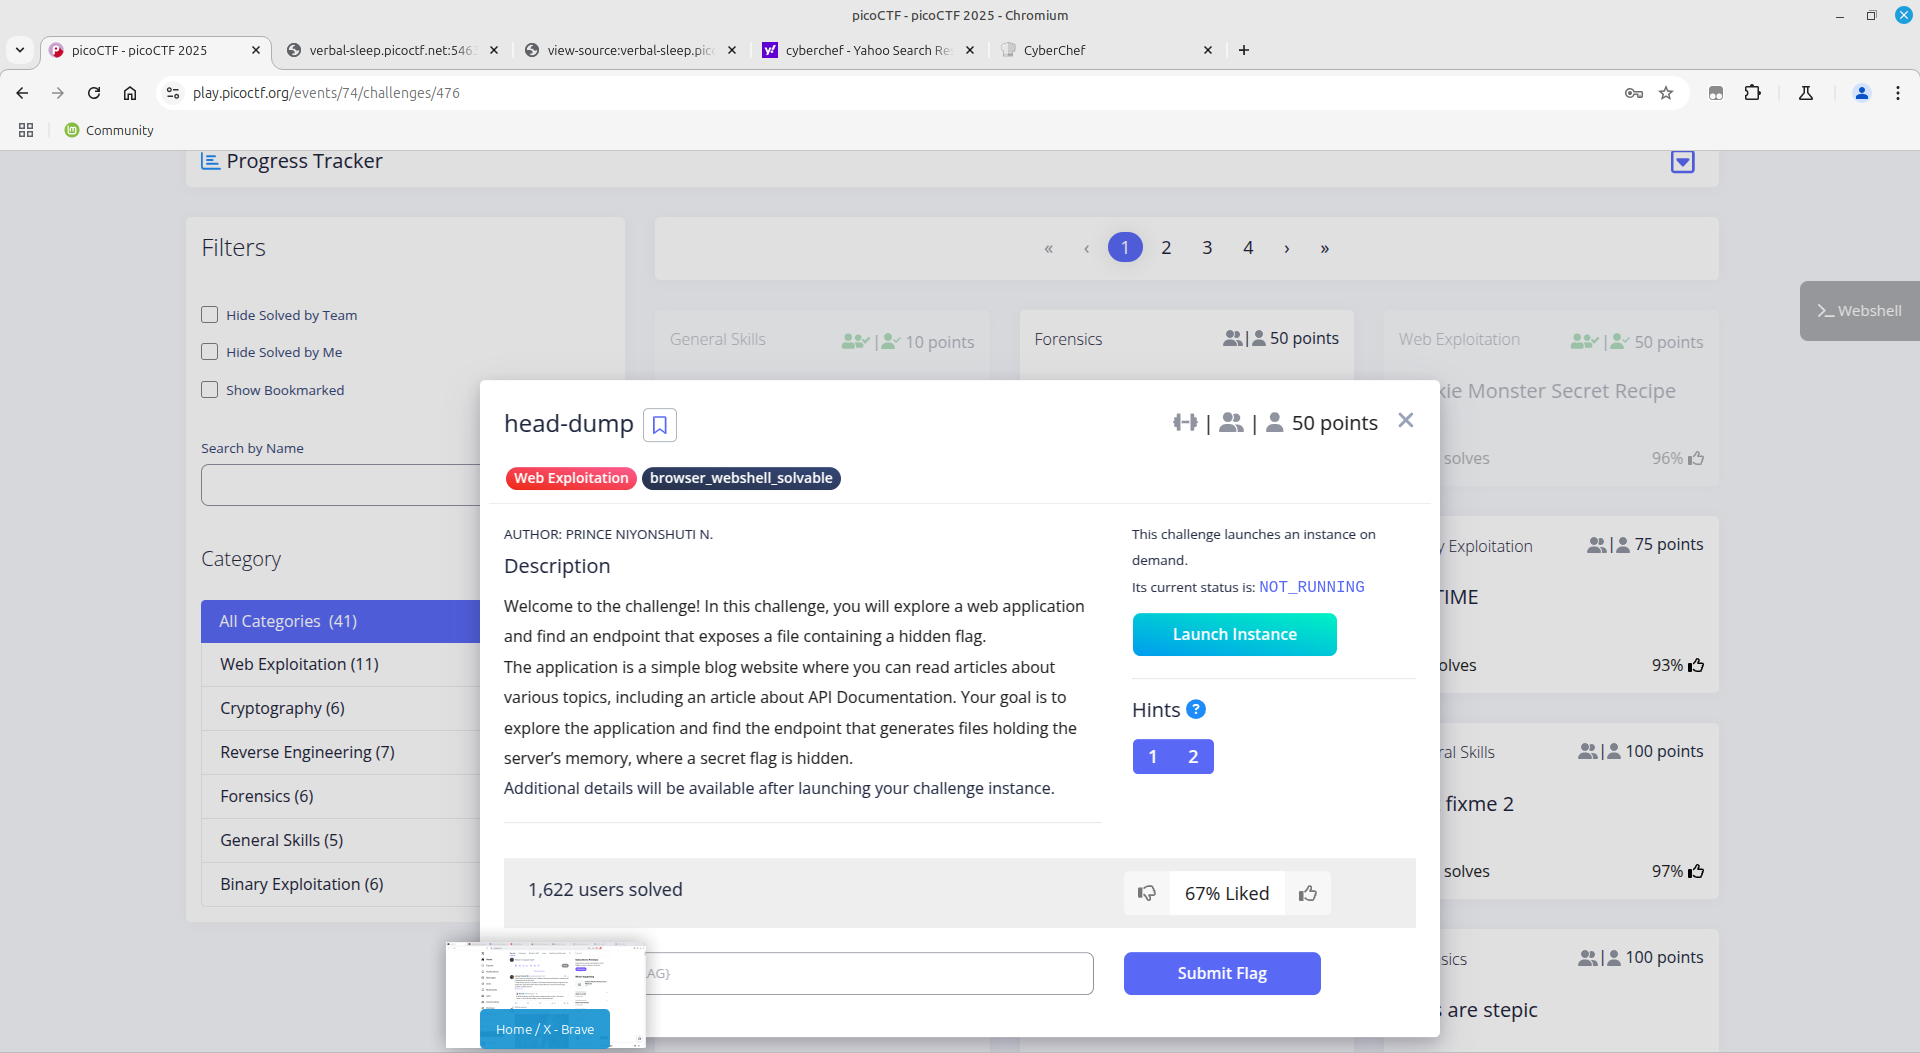Switch to the CyberChef tab
Image resolution: width=1920 pixels, height=1053 pixels.
click(x=1100, y=50)
